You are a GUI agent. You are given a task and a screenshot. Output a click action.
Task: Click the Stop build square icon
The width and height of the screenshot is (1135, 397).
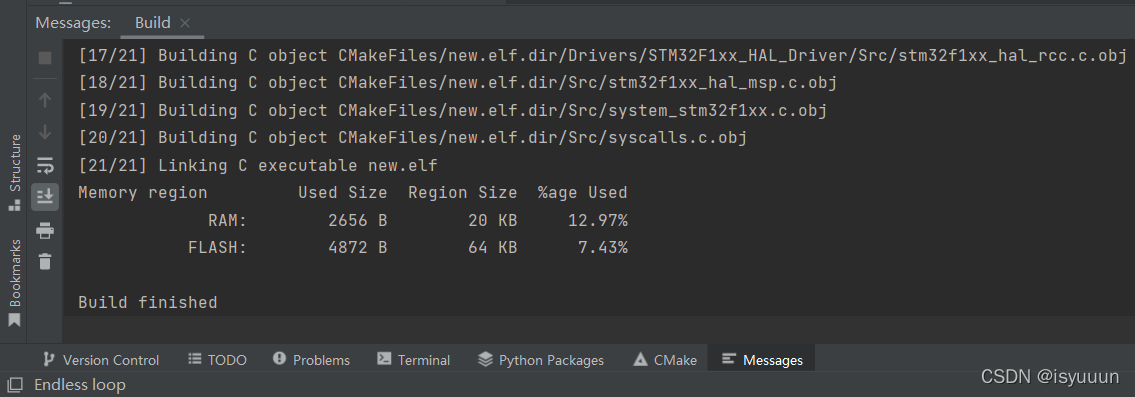click(45, 58)
